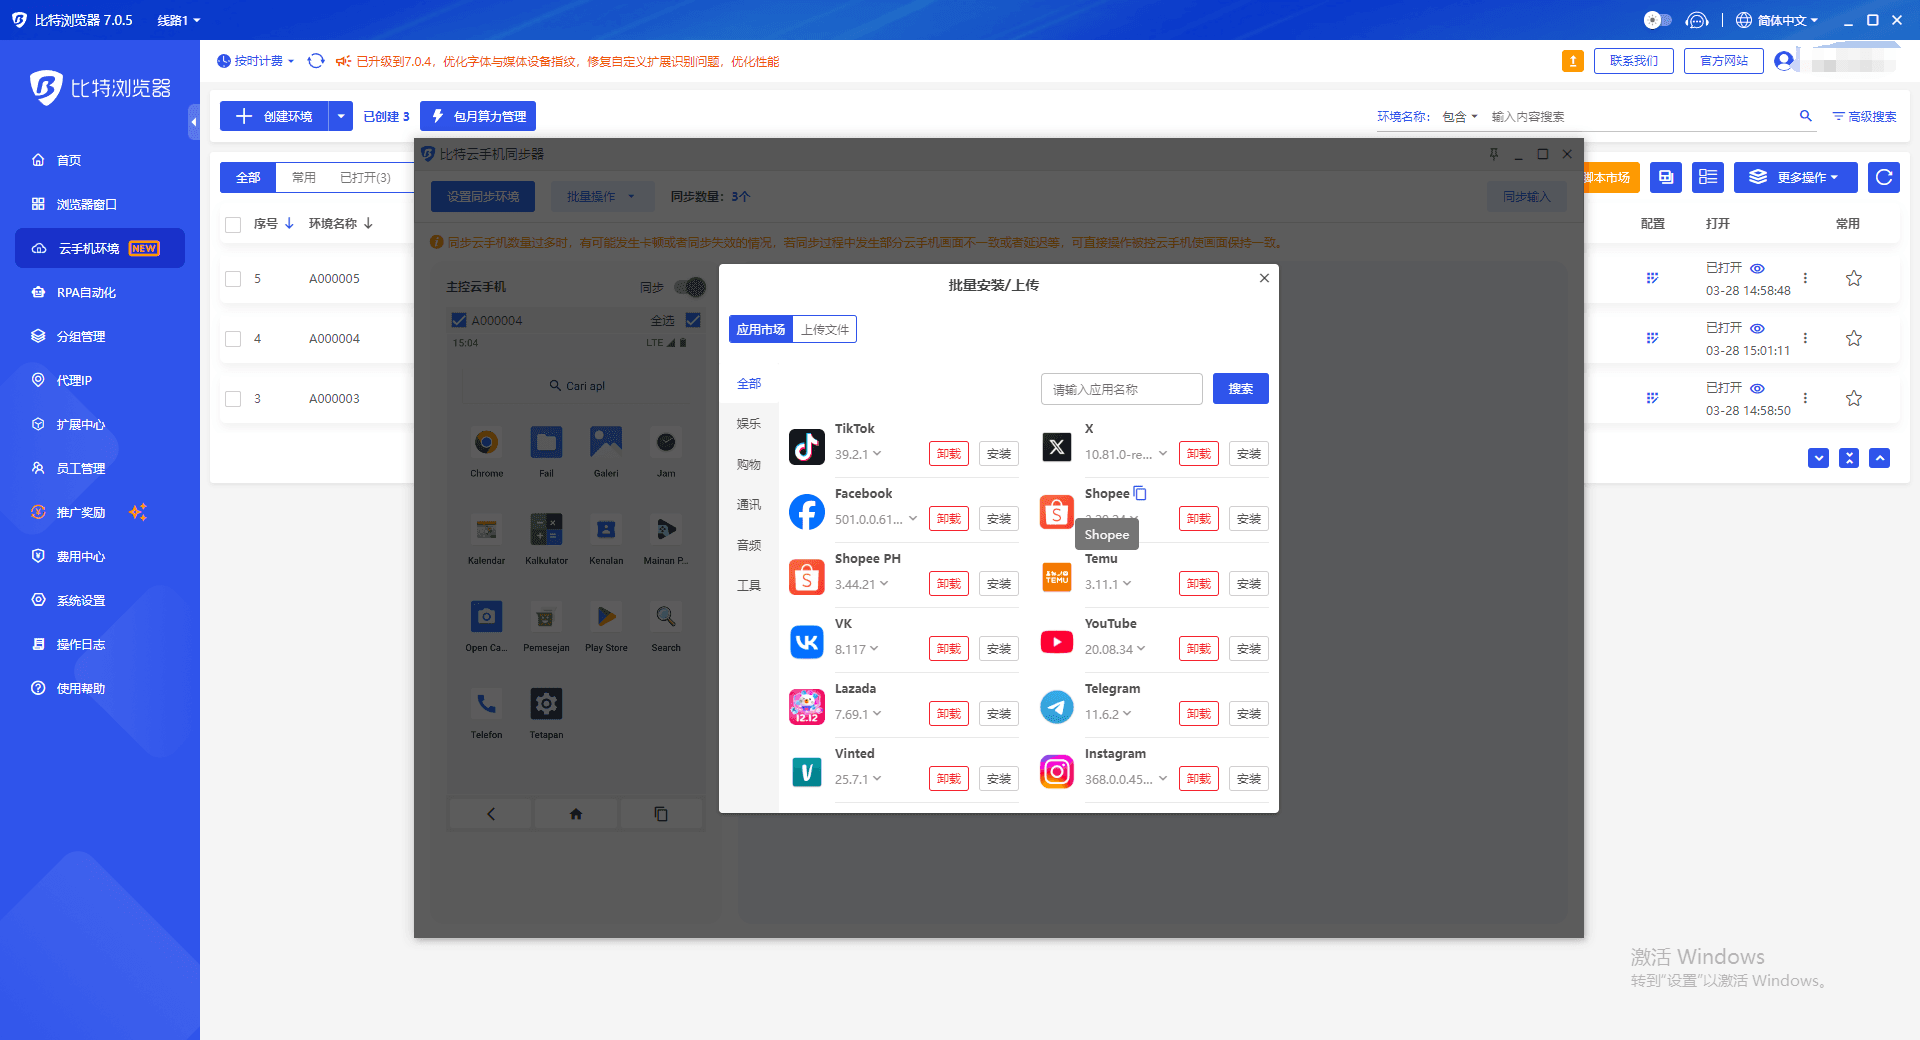
Task: Click the Temu app icon
Action: pos(1057,577)
